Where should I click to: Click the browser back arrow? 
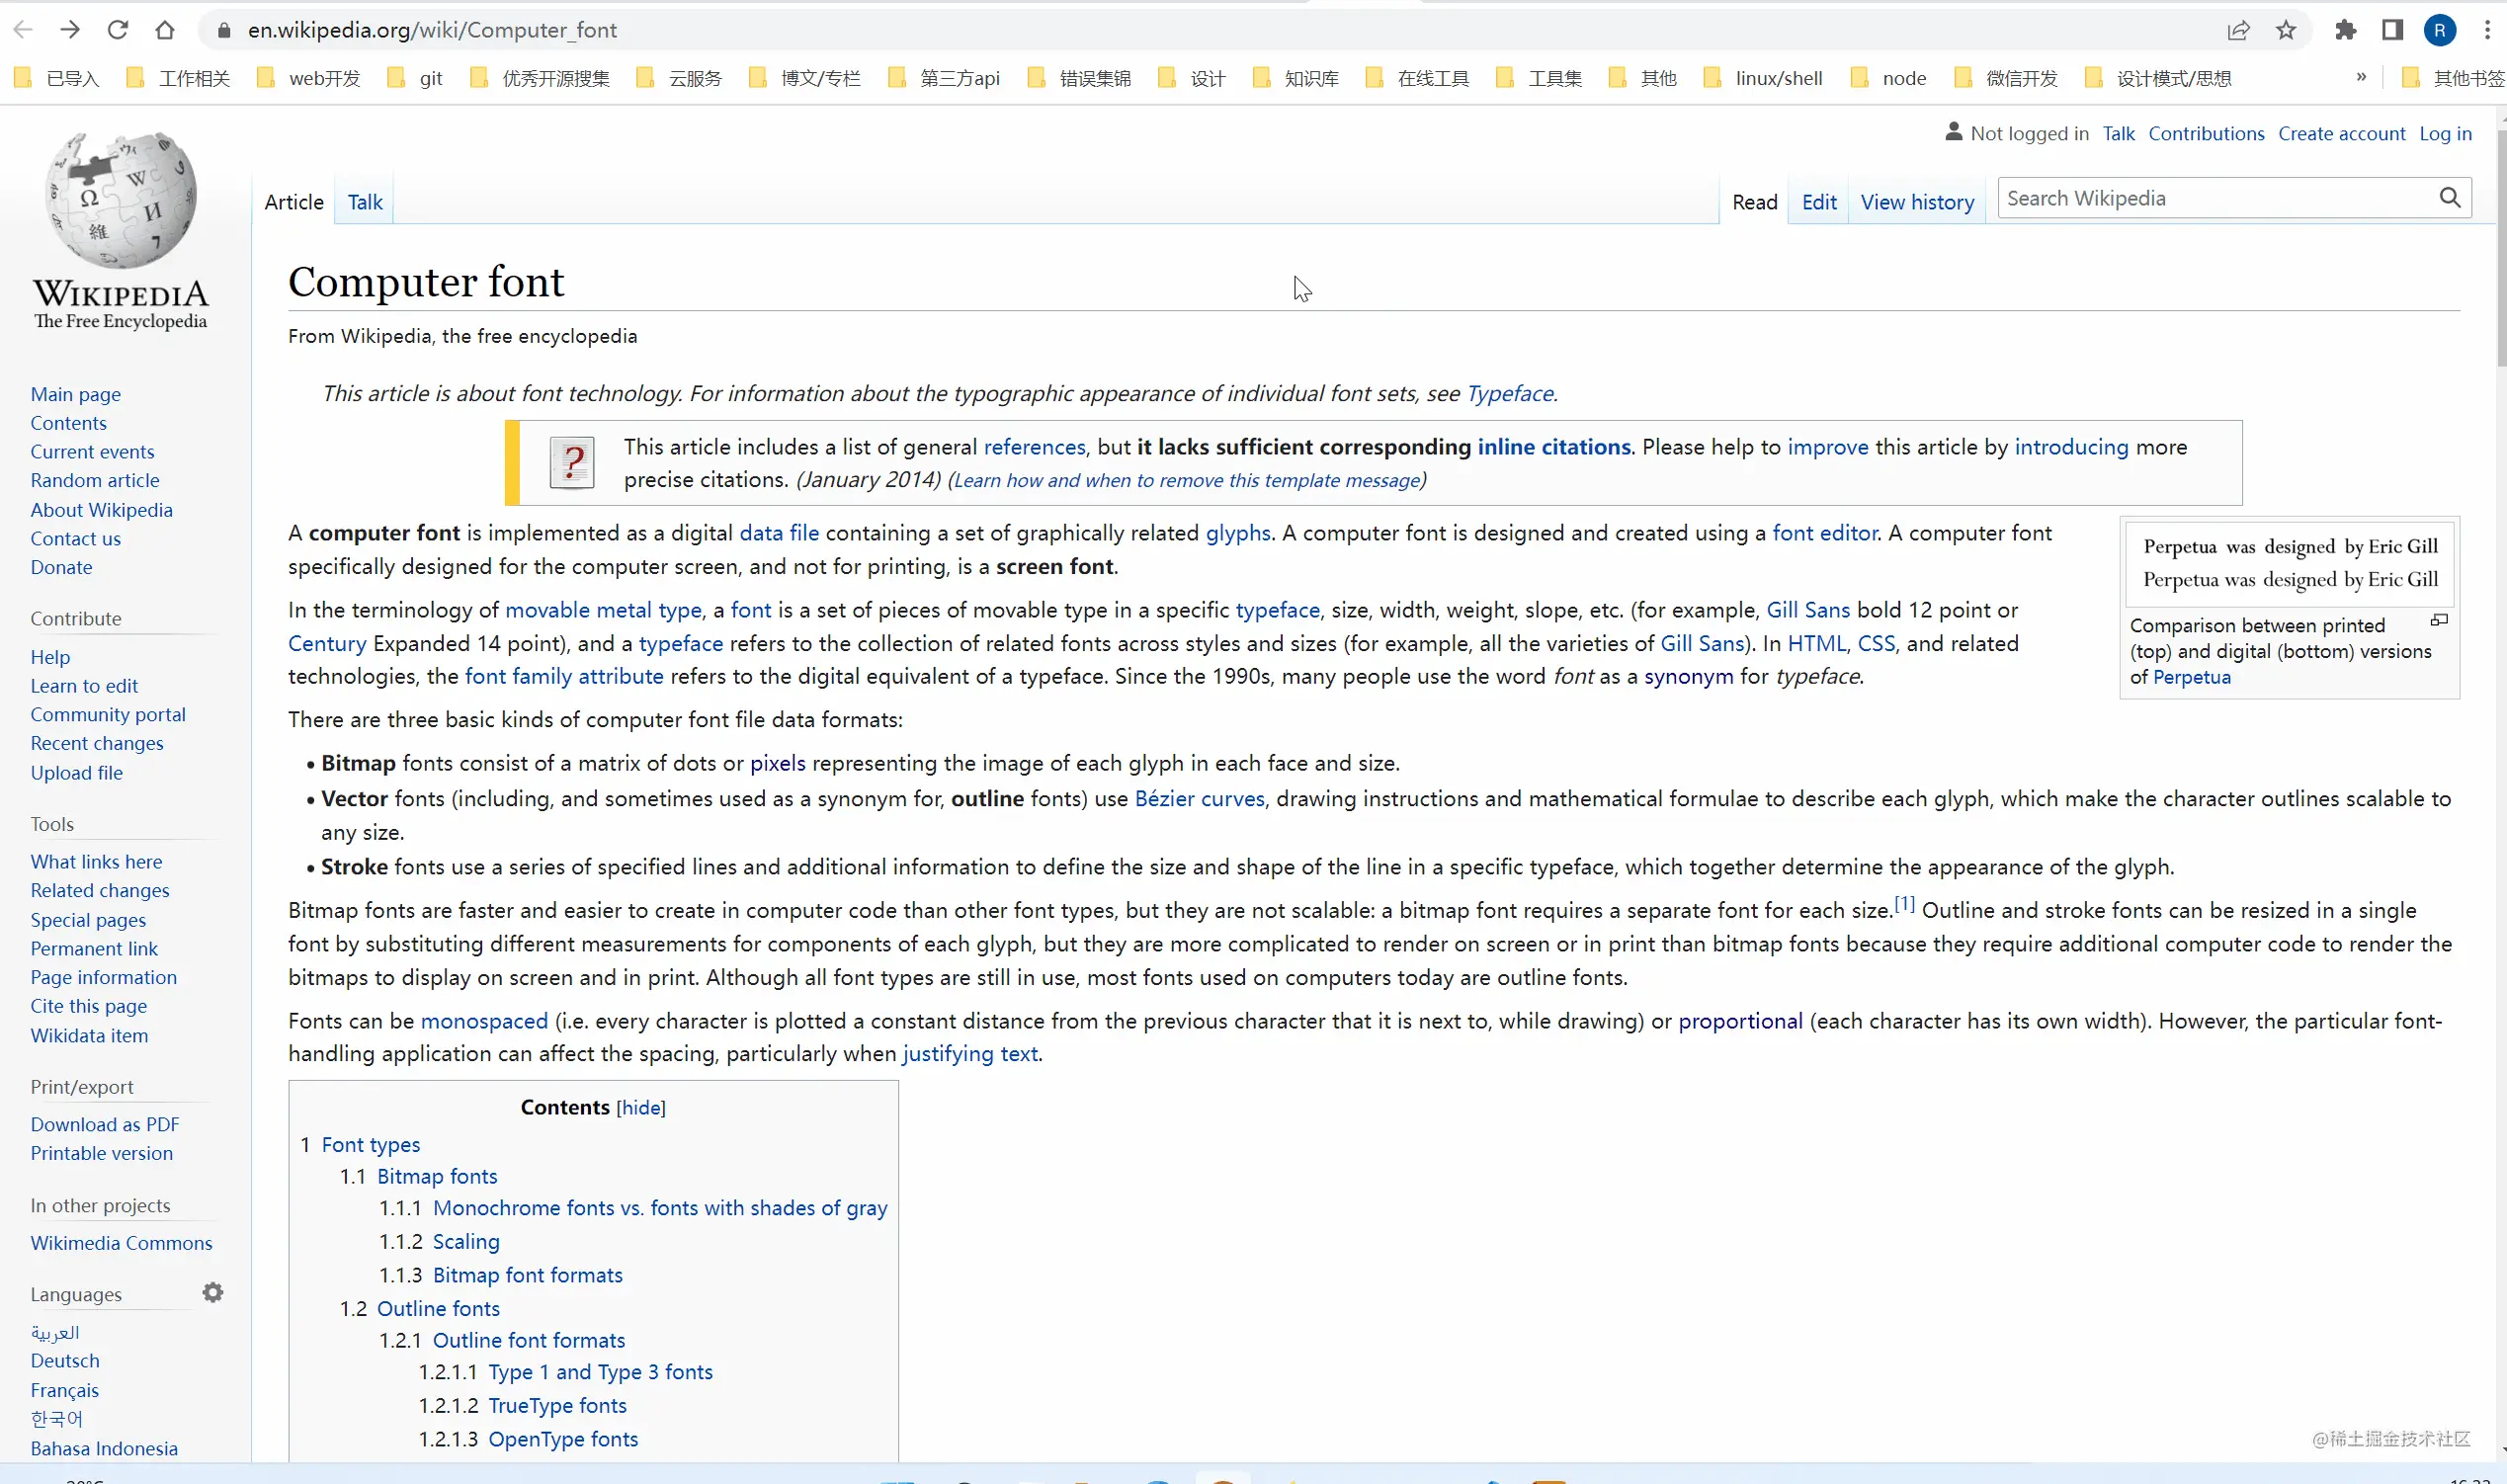click(23, 30)
